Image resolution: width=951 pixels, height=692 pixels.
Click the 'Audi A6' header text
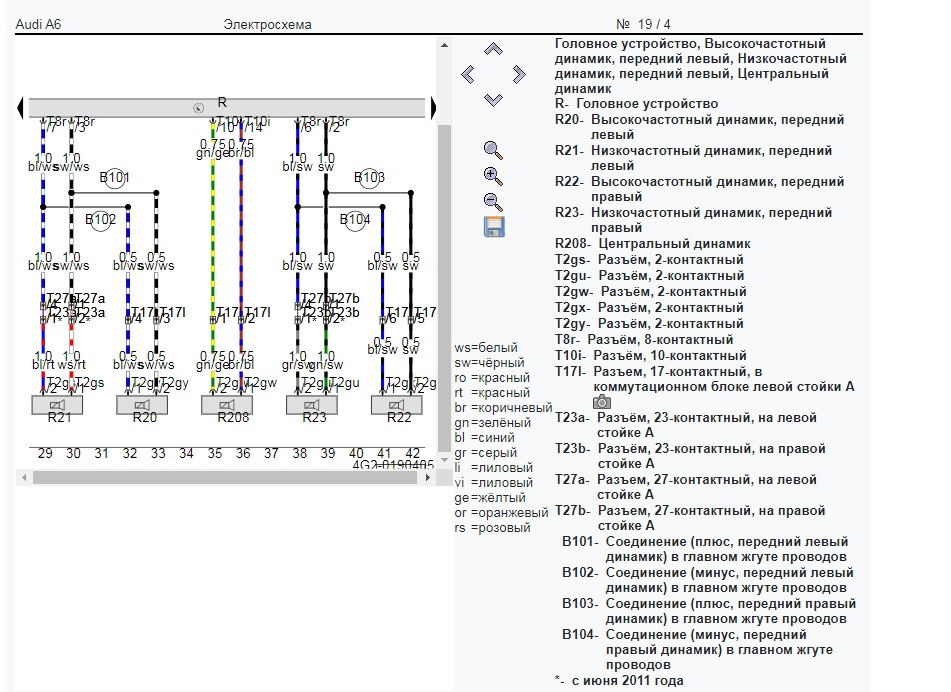(x=38, y=24)
